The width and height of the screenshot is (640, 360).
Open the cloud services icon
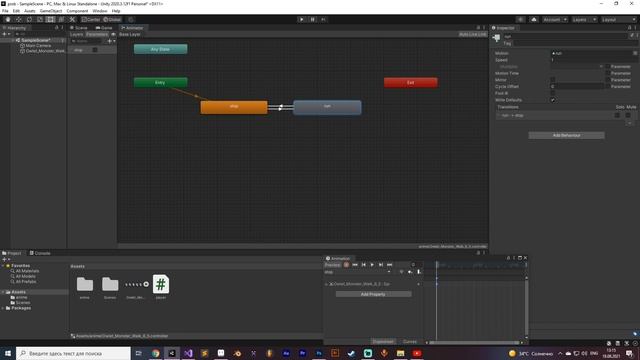[x=534, y=20]
